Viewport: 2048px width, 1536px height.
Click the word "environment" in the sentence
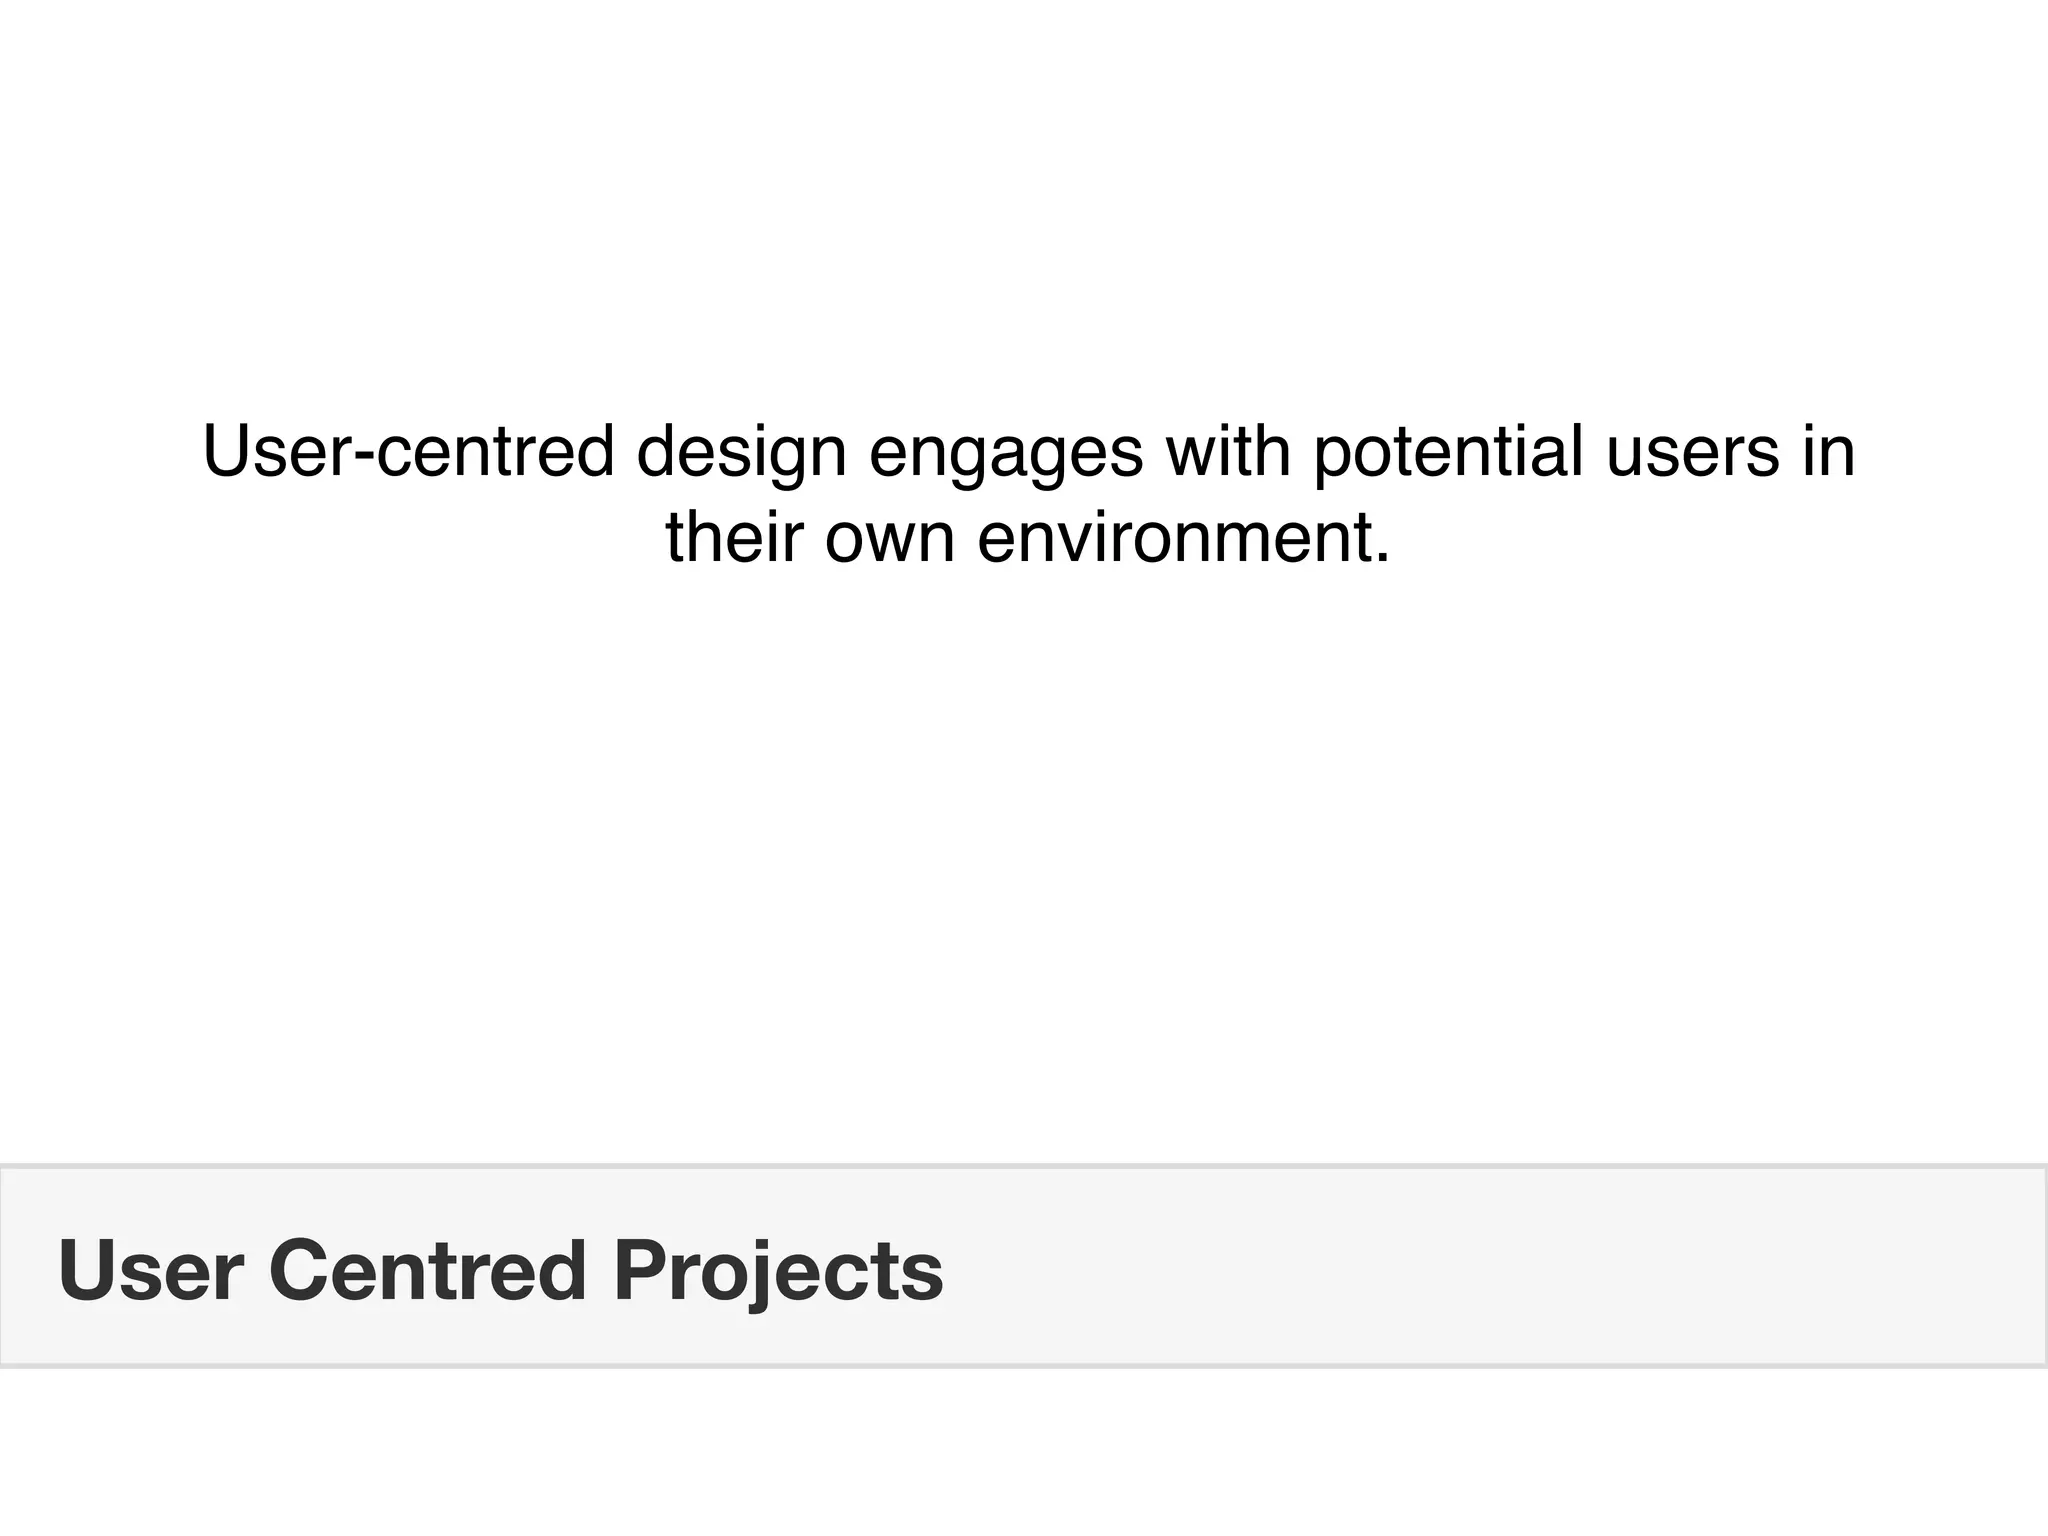(1172, 538)
